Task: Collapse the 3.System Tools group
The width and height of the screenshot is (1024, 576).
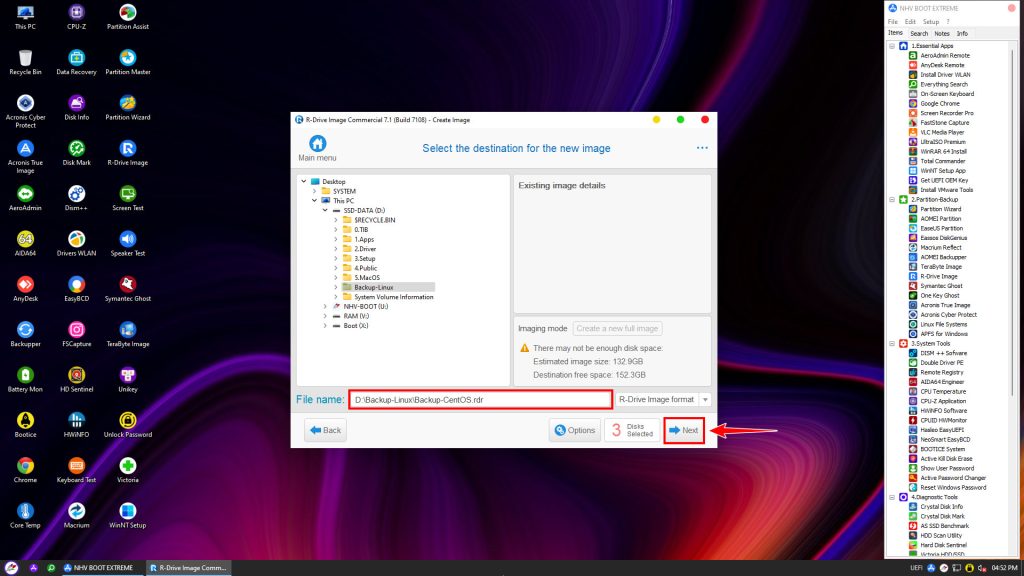Action: 892,344
